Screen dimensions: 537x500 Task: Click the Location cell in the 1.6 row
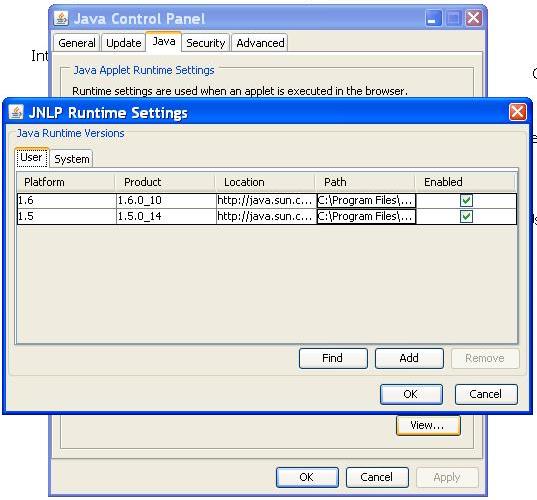tap(266, 200)
